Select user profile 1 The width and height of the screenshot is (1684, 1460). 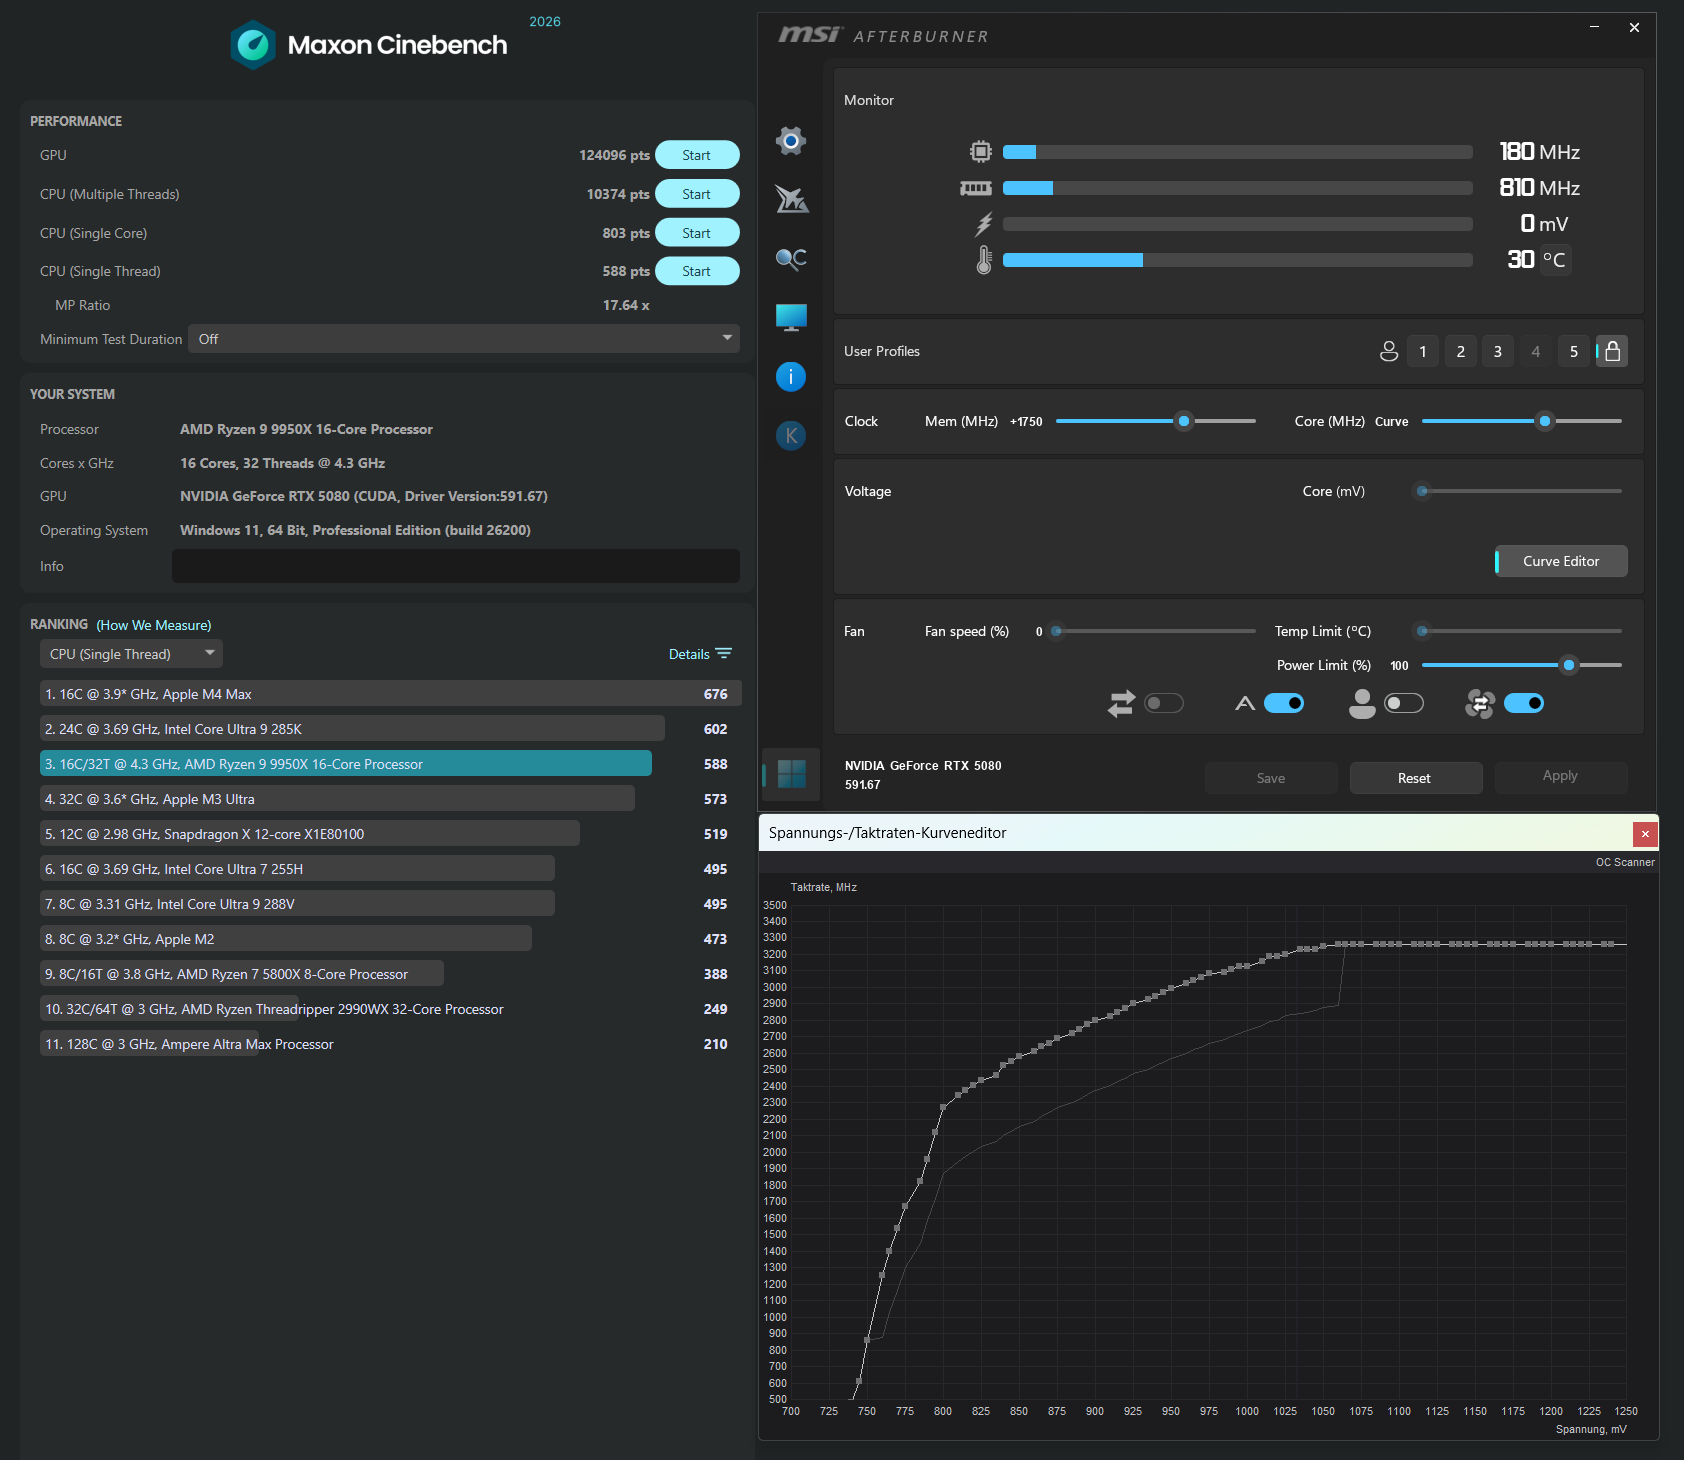coord(1423,351)
